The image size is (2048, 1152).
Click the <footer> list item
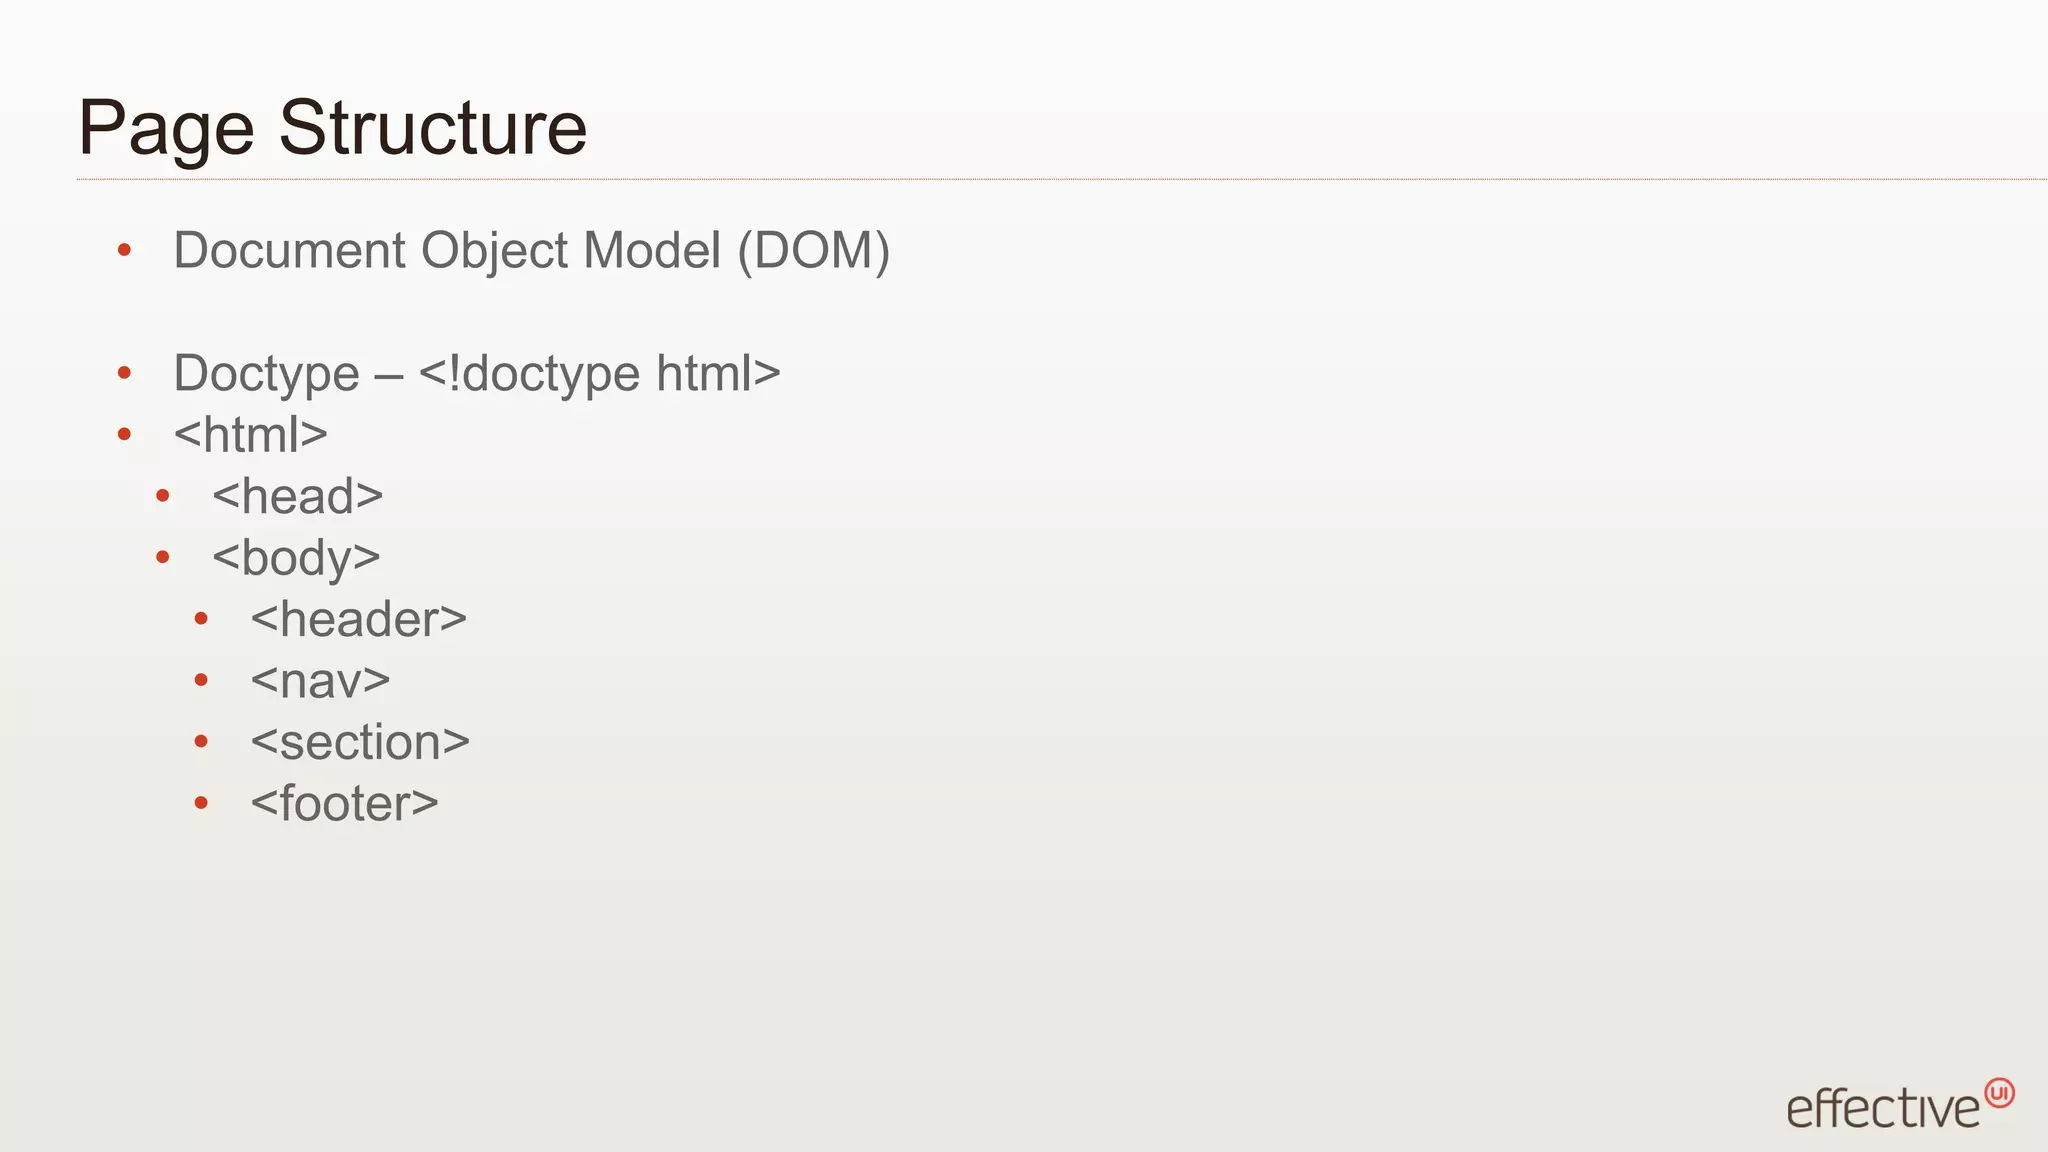(344, 804)
